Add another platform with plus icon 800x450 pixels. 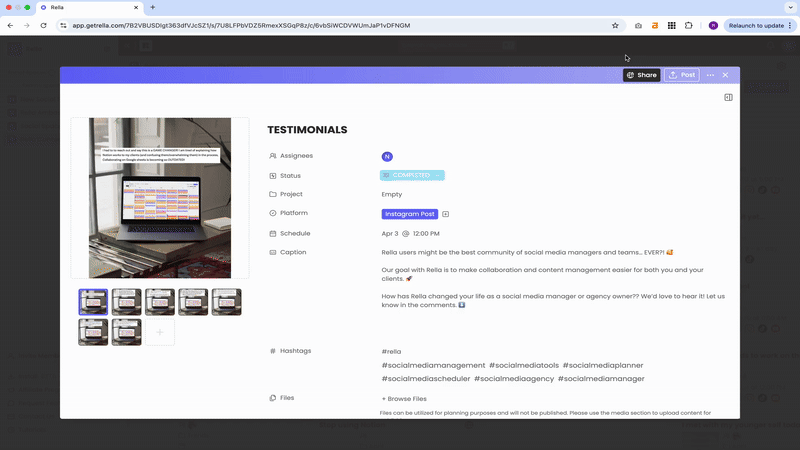point(445,214)
